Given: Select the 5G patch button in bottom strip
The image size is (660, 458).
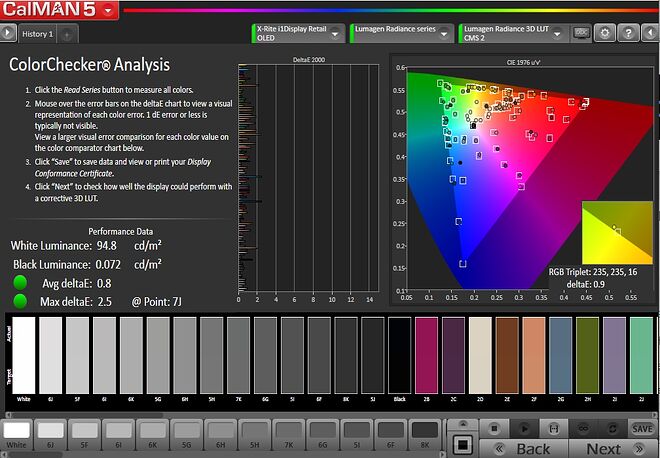Looking at the screenshot, I should pos(187,434).
